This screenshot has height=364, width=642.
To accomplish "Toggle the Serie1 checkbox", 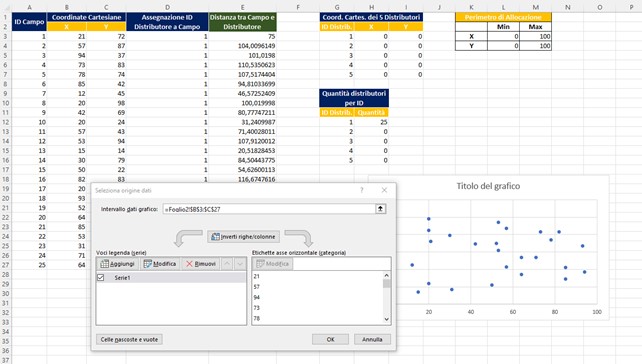I will [101, 278].
